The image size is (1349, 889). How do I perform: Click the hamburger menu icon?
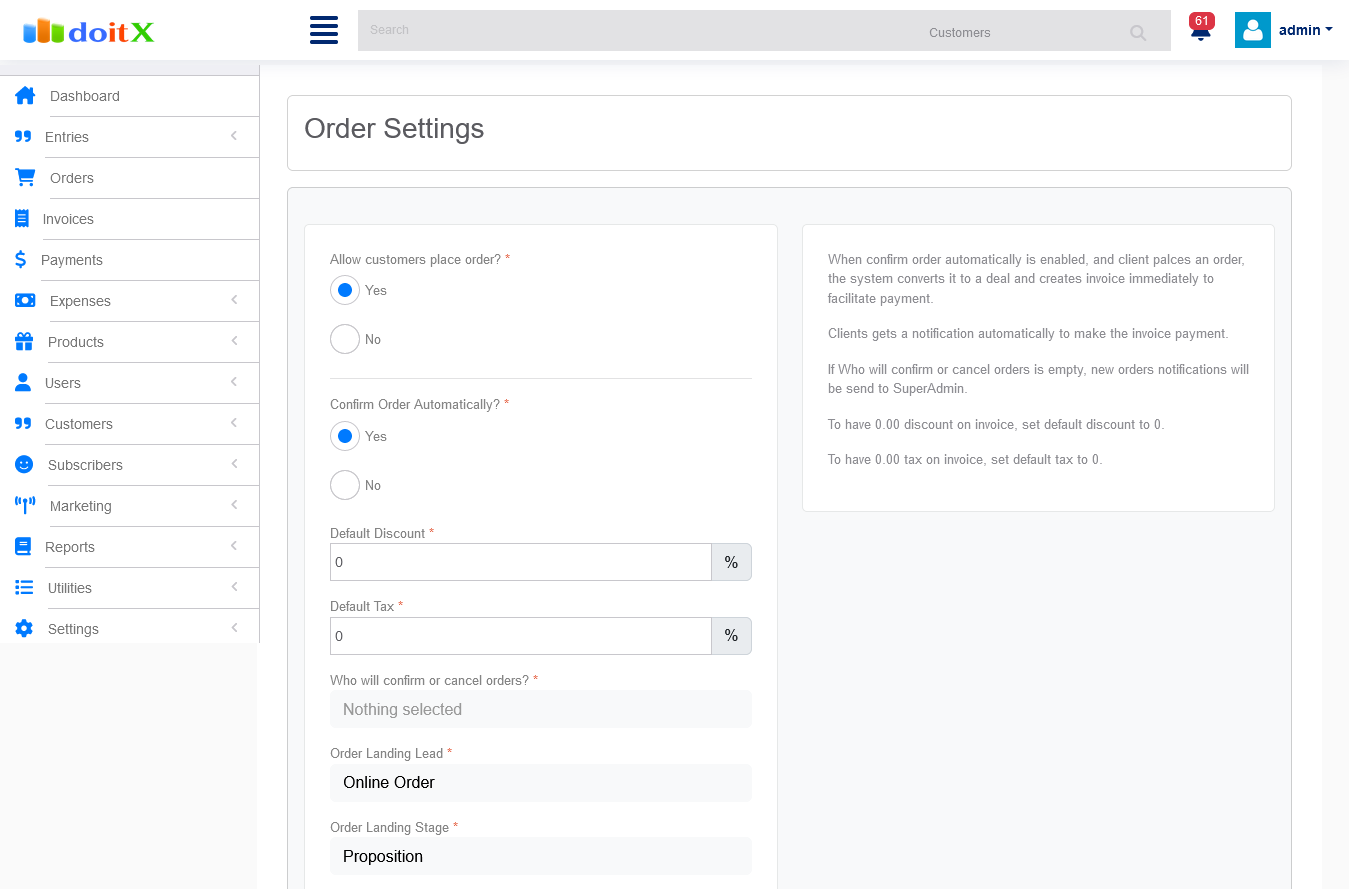click(324, 30)
